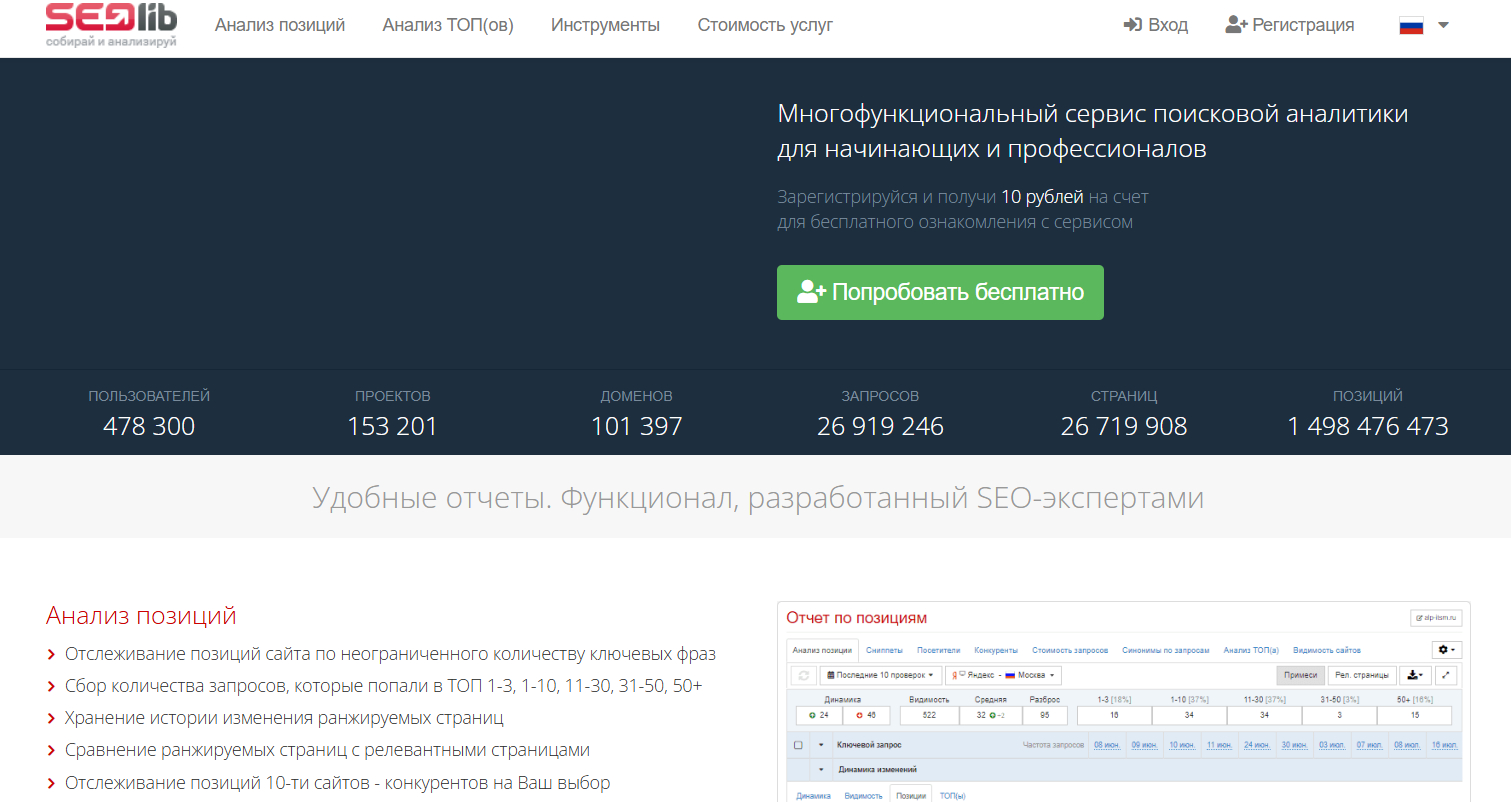Tick the checkbox beside Ключевой запрос
Screen dimensions: 1511x802
click(x=798, y=745)
